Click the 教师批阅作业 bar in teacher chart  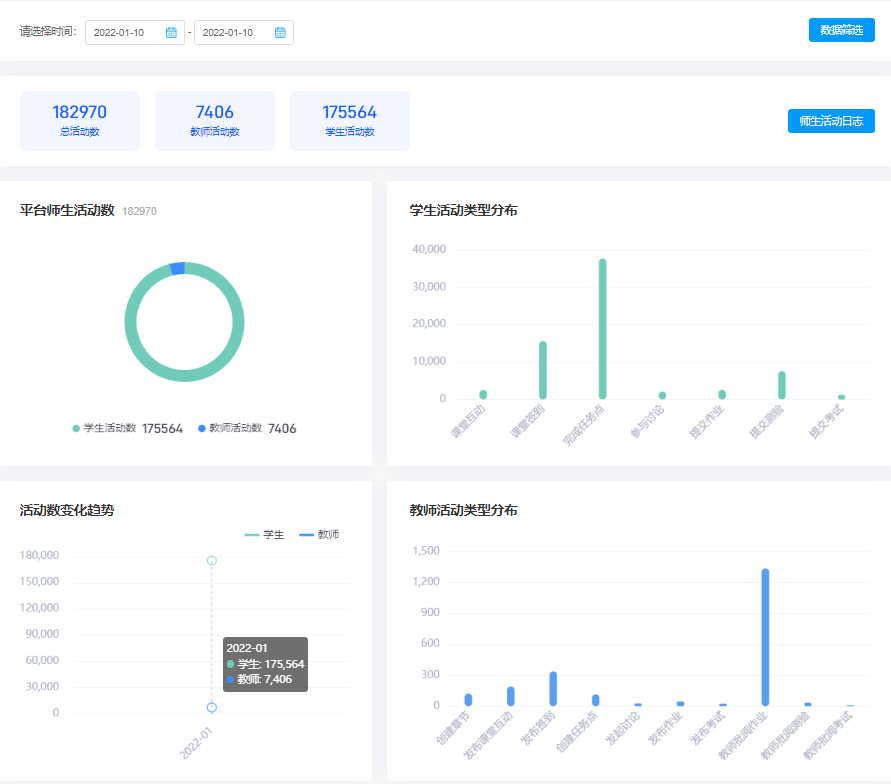(x=765, y=638)
